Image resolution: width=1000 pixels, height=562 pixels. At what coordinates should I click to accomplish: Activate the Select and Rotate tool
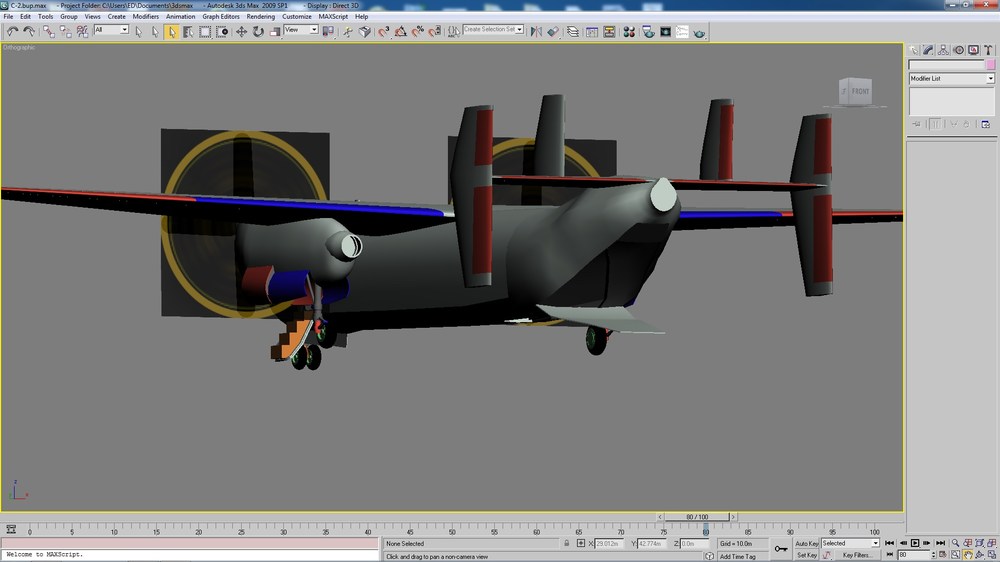pyautogui.click(x=258, y=31)
